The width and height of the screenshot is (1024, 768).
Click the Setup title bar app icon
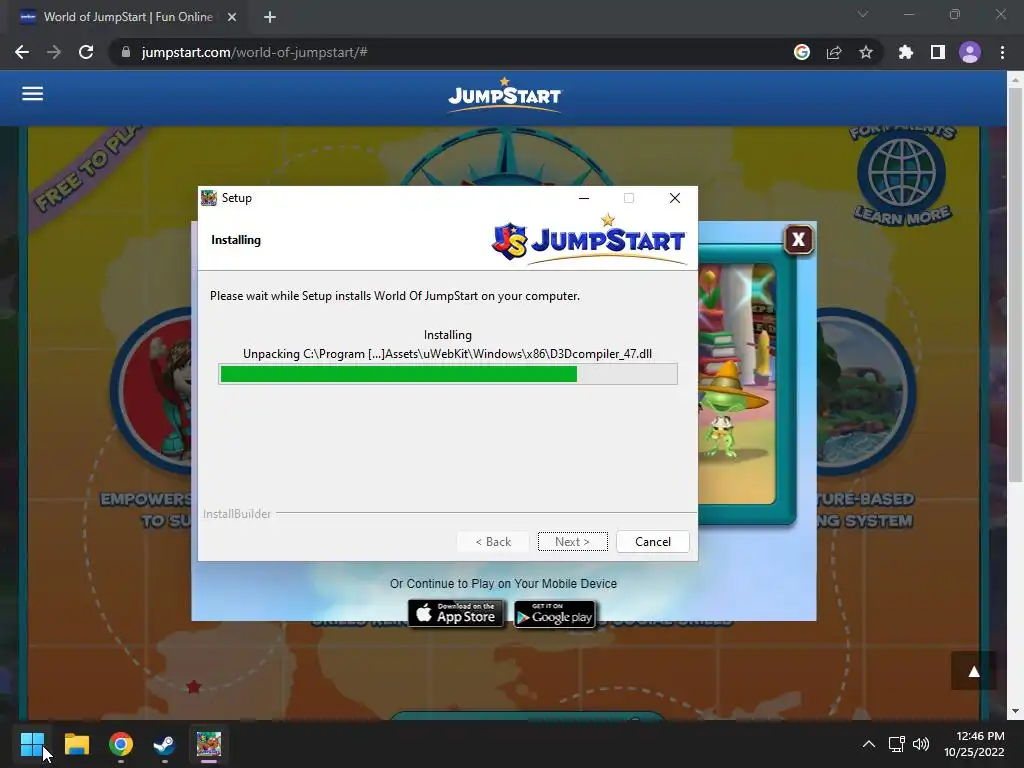(x=209, y=198)
